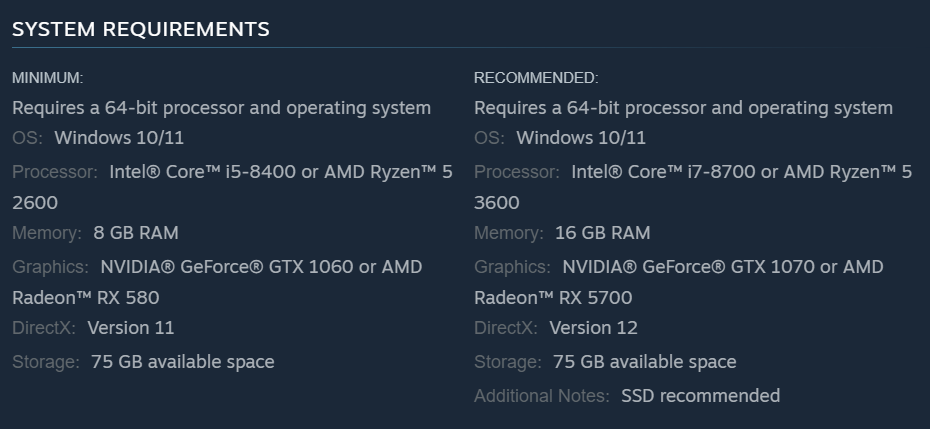The height and width of the screenshot is (429, 930).
Task: Click the Ryzen 5 3600 model number
Action: (x=497, y=202)
